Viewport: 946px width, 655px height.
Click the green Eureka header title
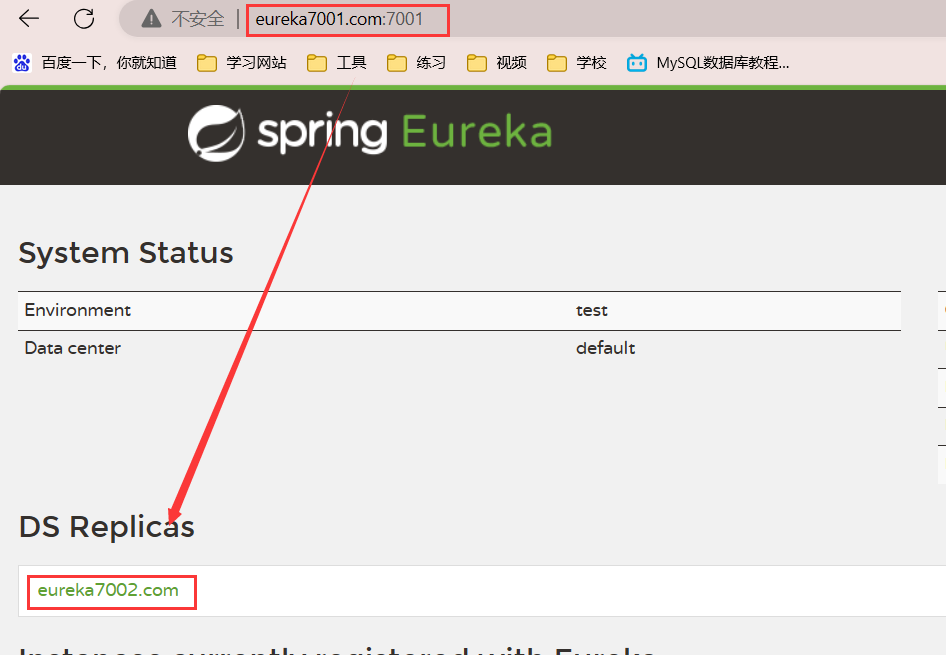(477, 131)
